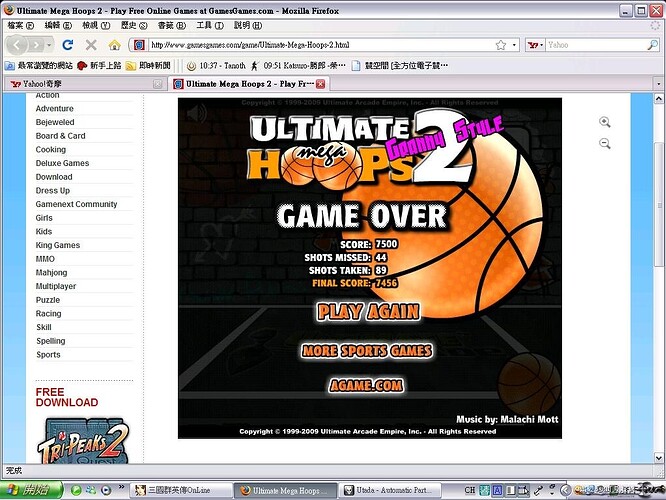Select the Ultimate Mega Hoops 2 tab
The width and height of the screenshot is (666, 500).
[248, 84]
